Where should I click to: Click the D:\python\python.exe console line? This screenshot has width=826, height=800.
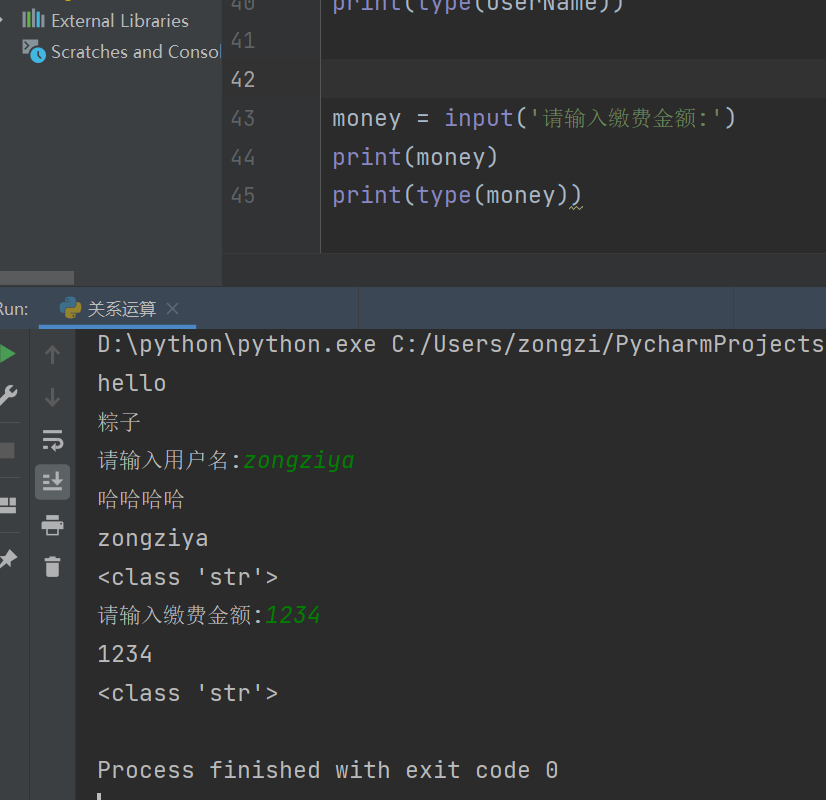click(x=461, y=344)
